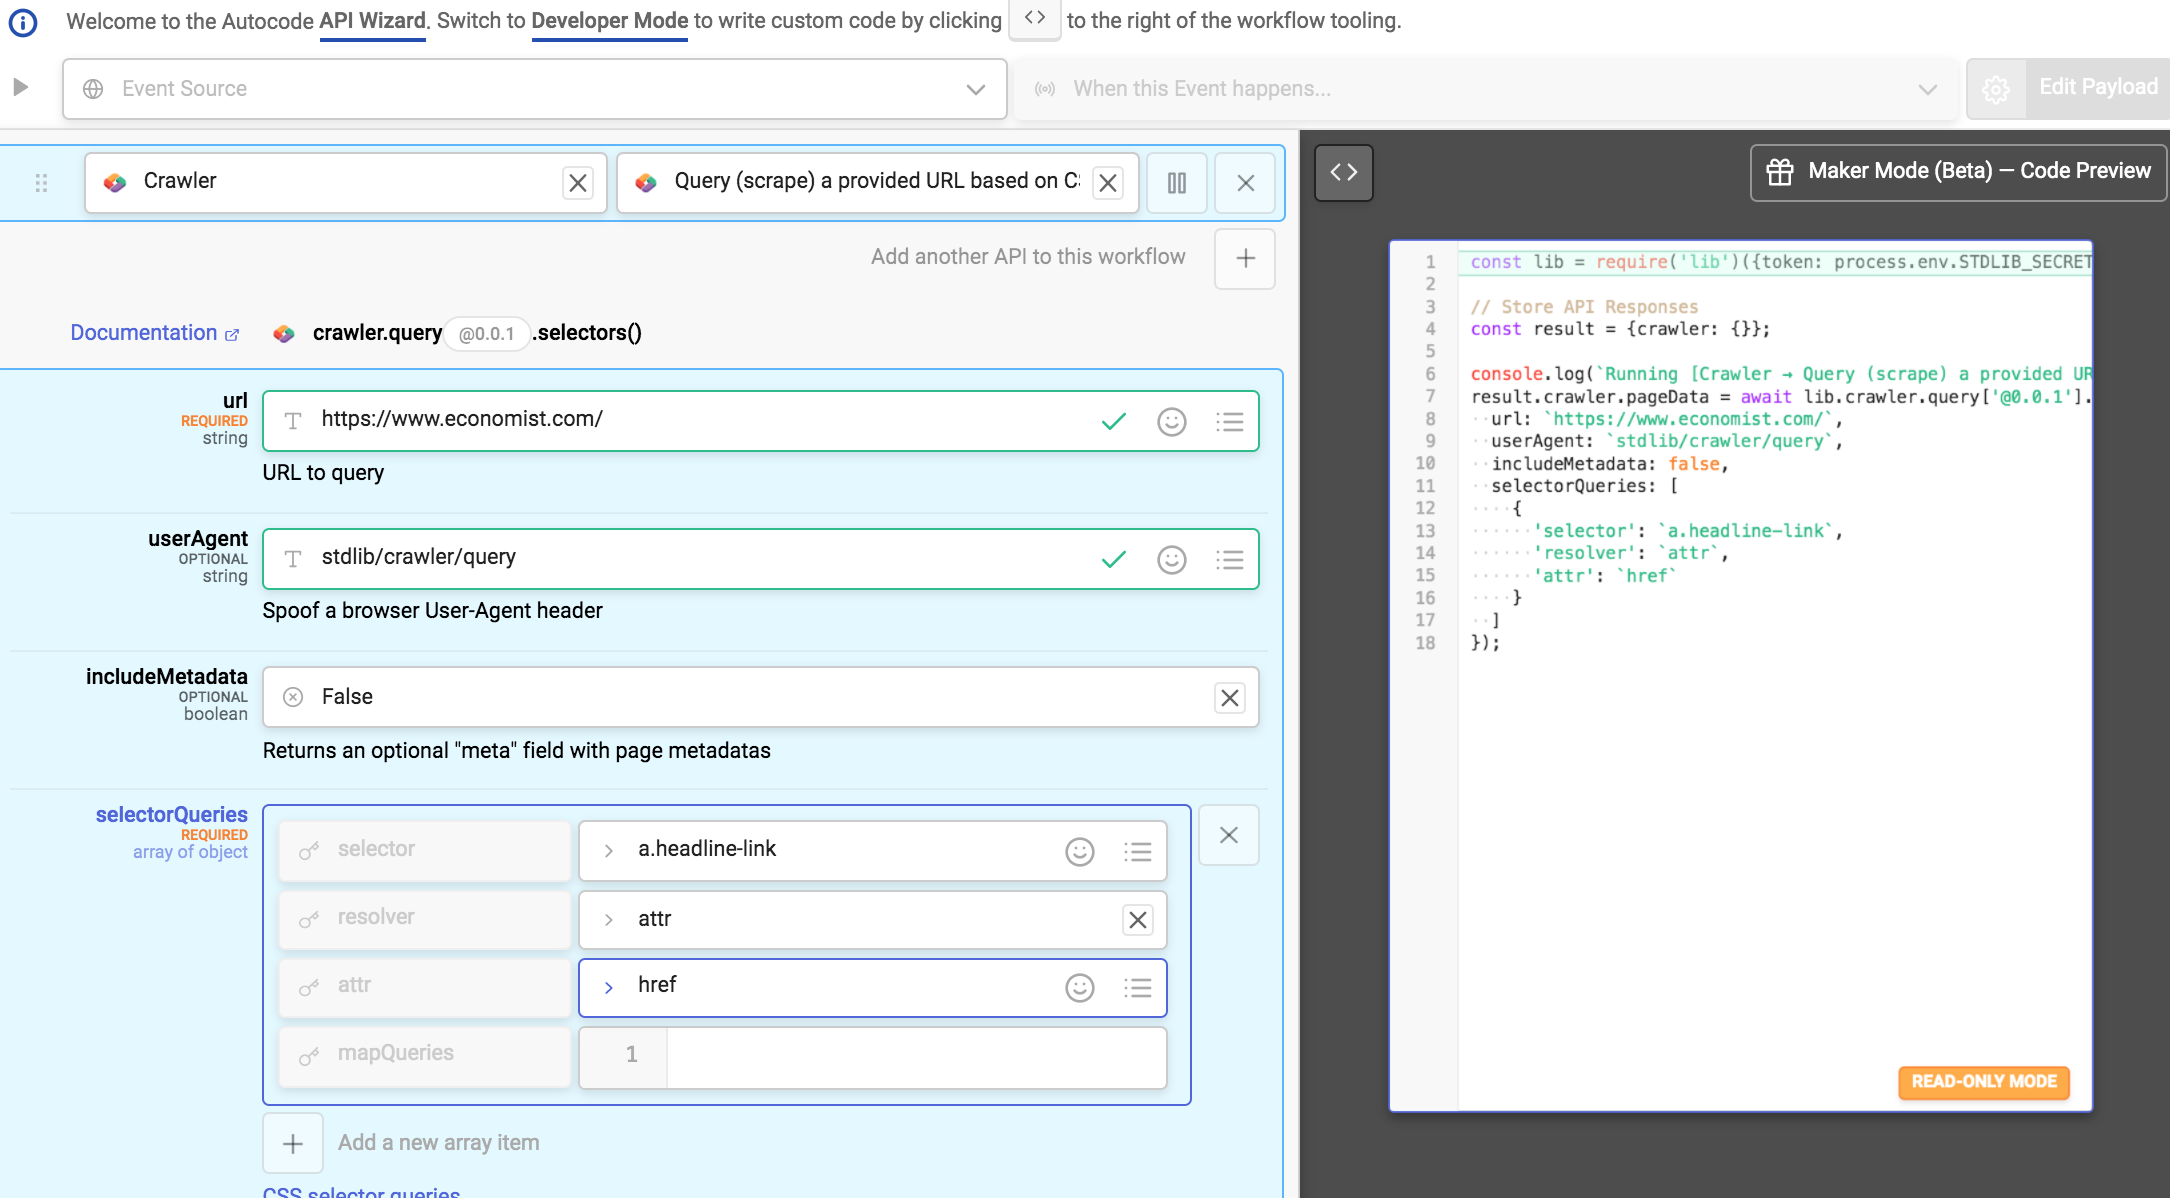
Task: Click the developer mode code brackets icon in banner
Action: click(x=1035, y=19)
